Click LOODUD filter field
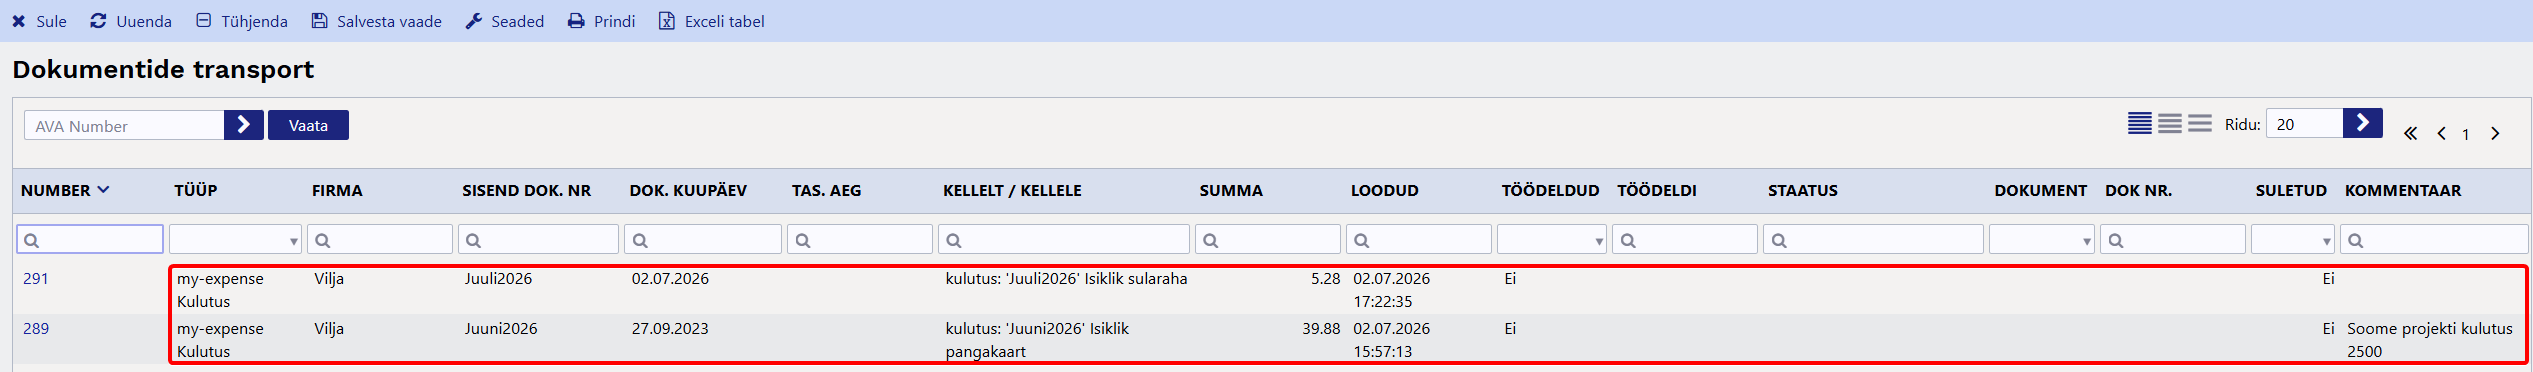This screenshot has width=2533, height=372. [1419, 239]
